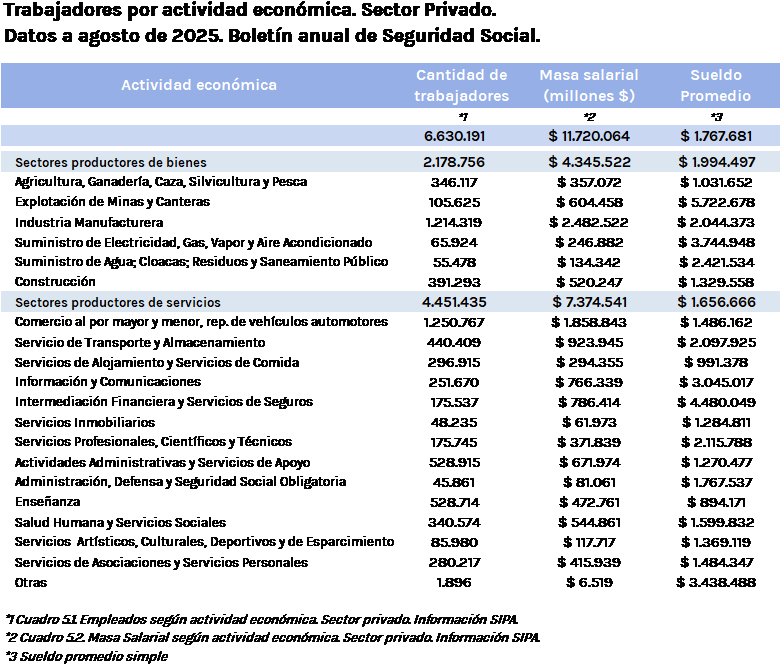
Task: Select the Otros row label
Action: [x=33, y=582]
